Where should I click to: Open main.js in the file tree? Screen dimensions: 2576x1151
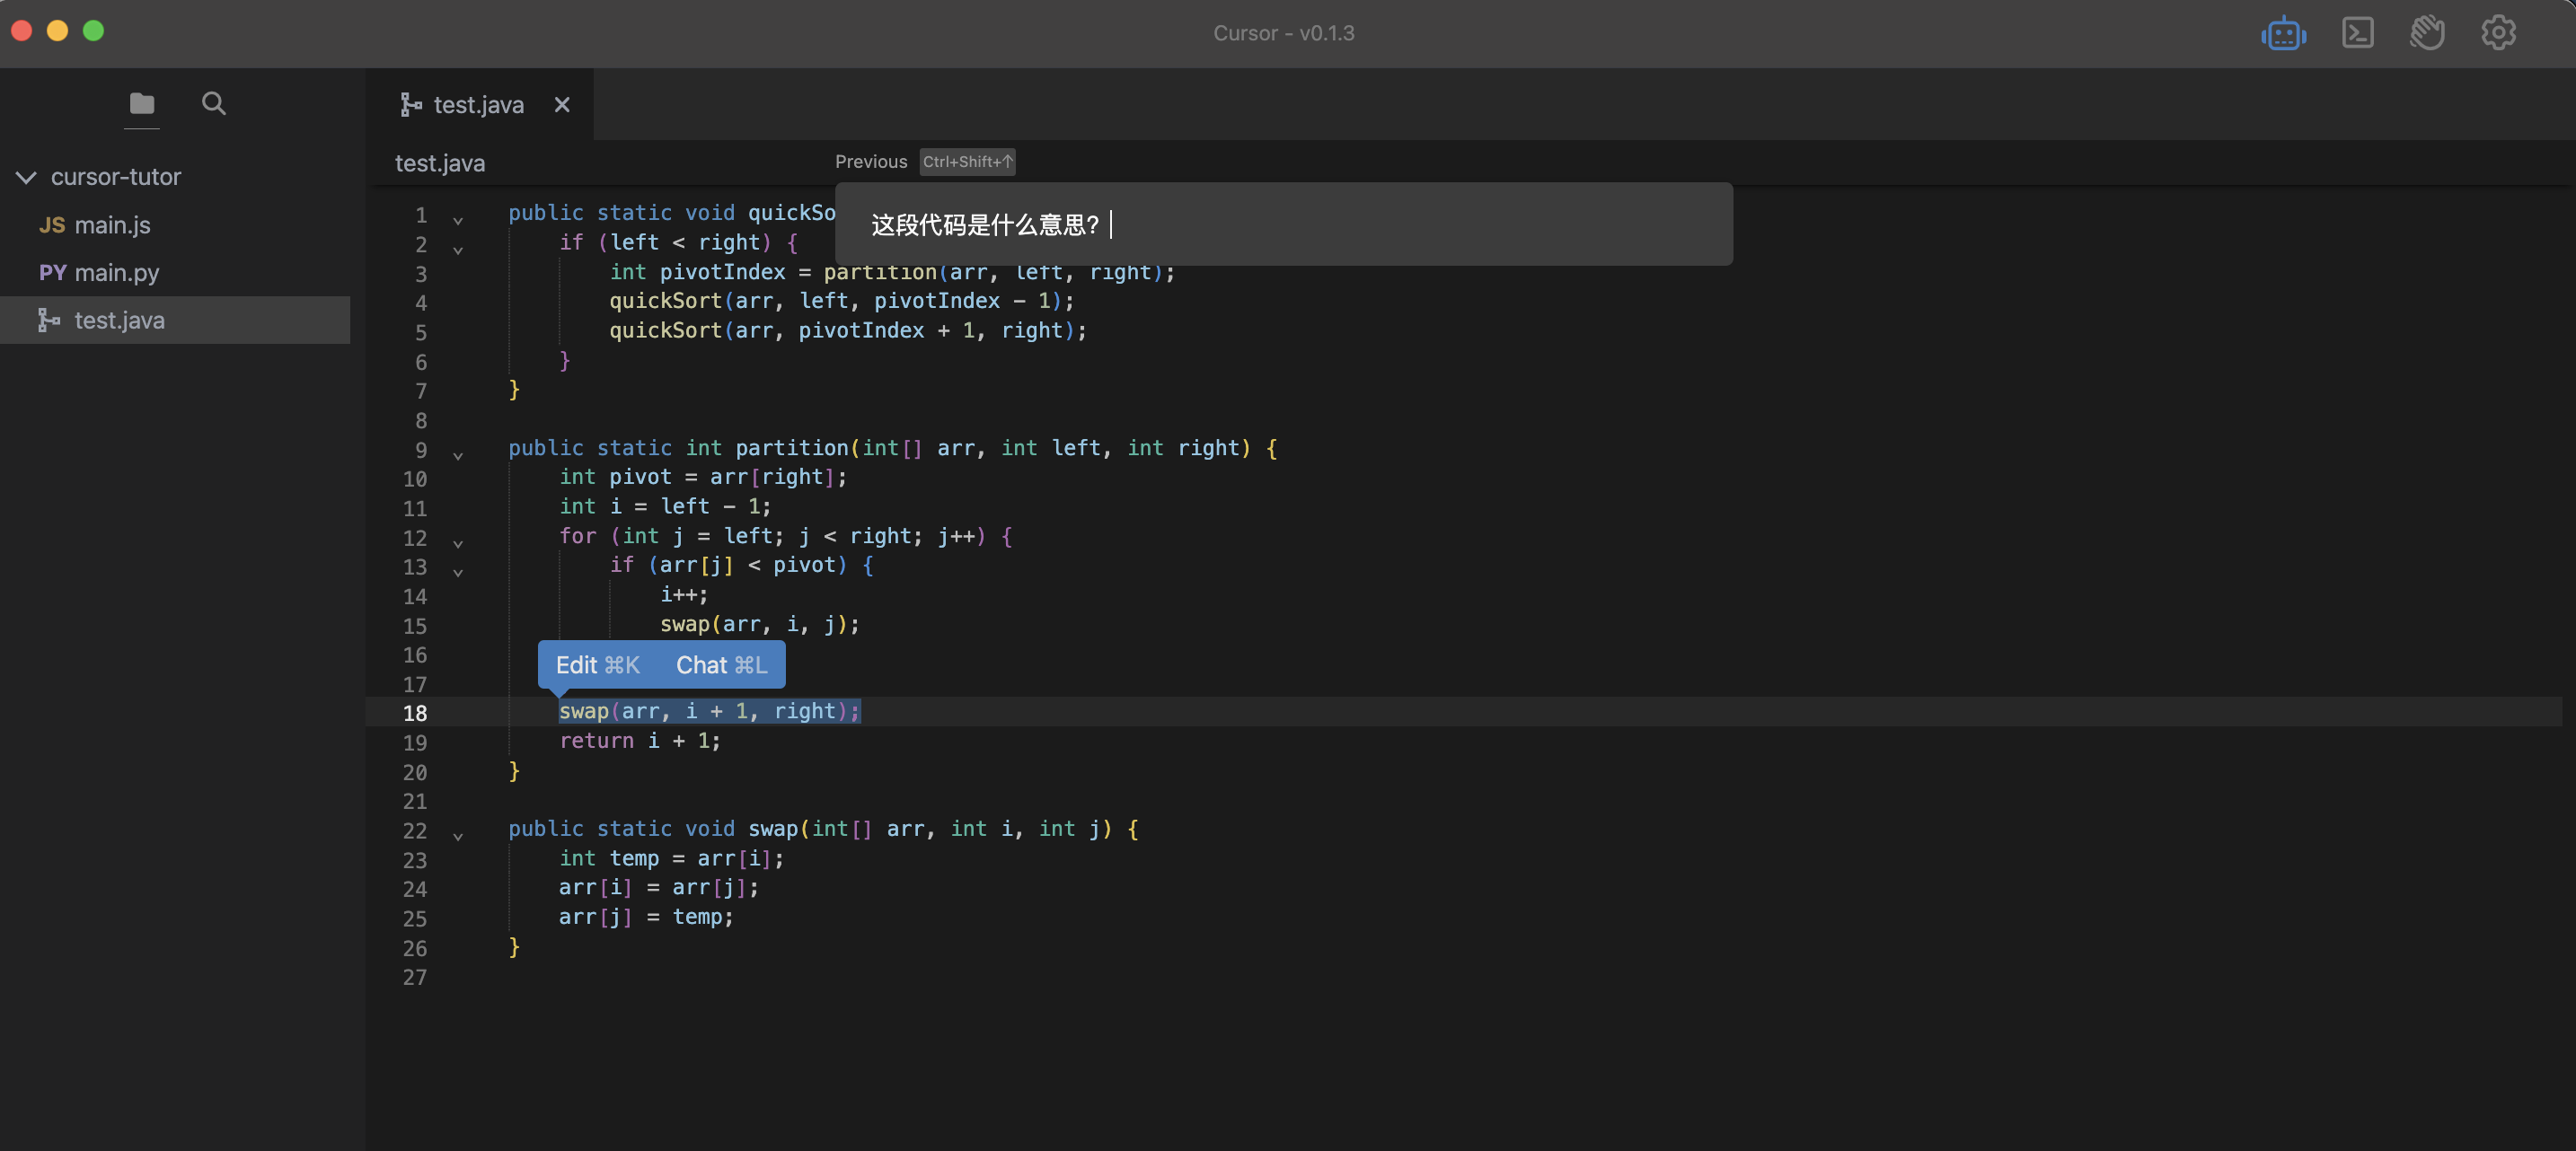(112, 225)
